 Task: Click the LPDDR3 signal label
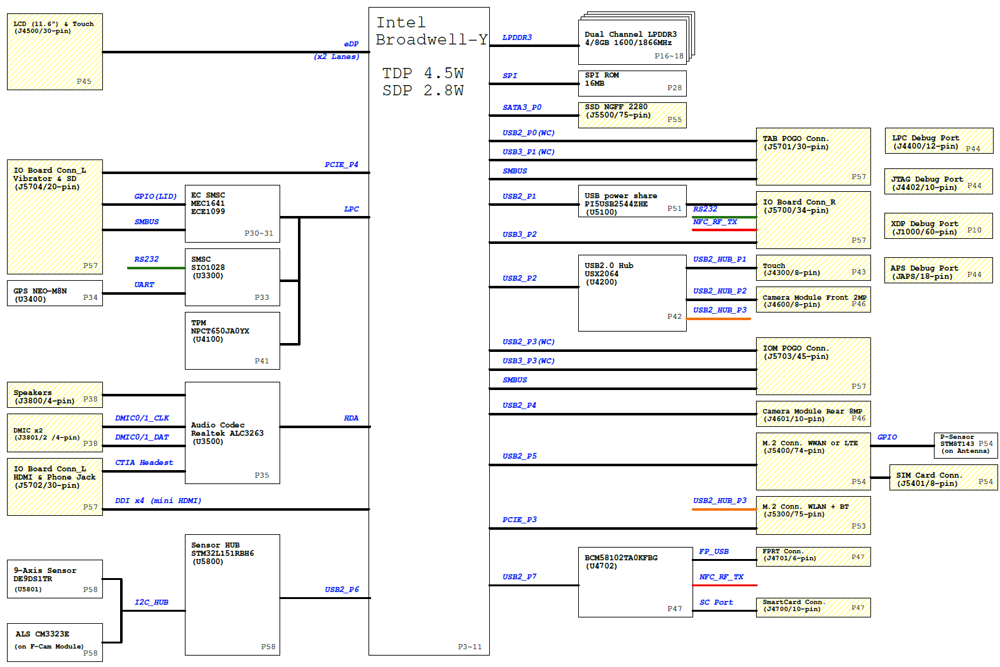pos(517,38)
